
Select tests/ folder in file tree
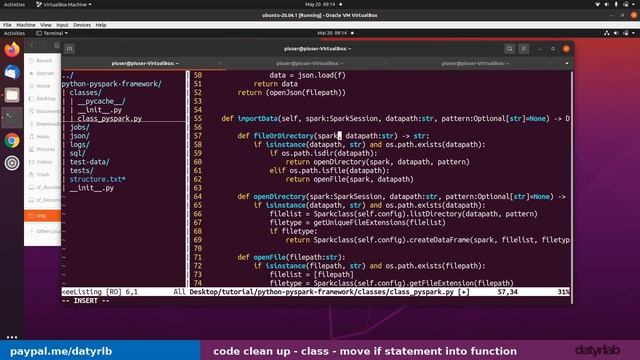[81, 171]
